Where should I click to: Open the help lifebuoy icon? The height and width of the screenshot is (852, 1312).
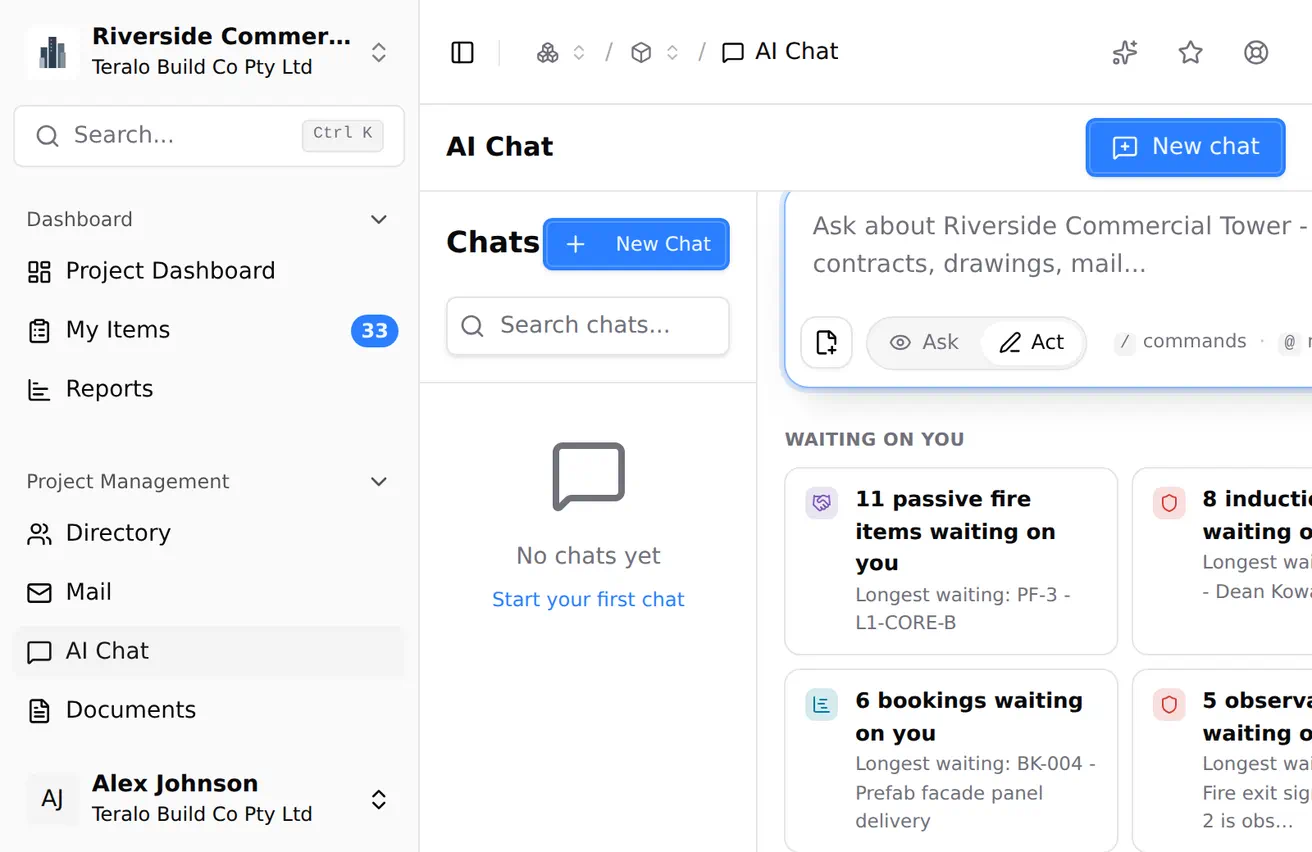pyautogui.click(x=1256, y=52)
